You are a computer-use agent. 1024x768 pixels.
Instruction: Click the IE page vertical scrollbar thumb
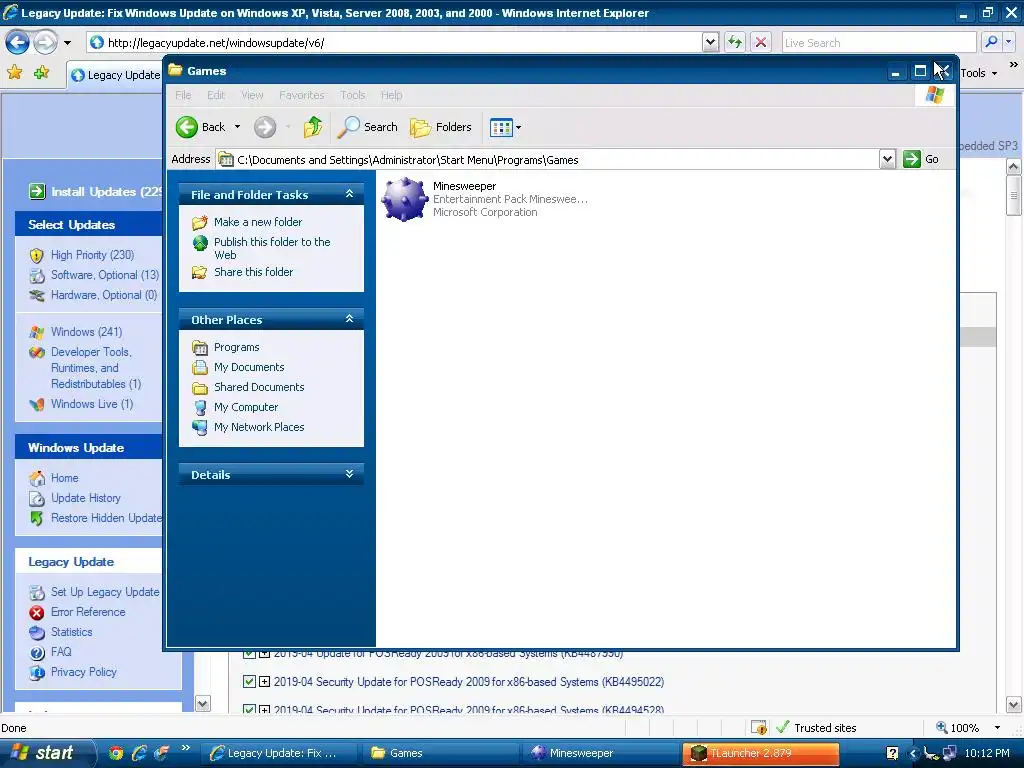1014,195
